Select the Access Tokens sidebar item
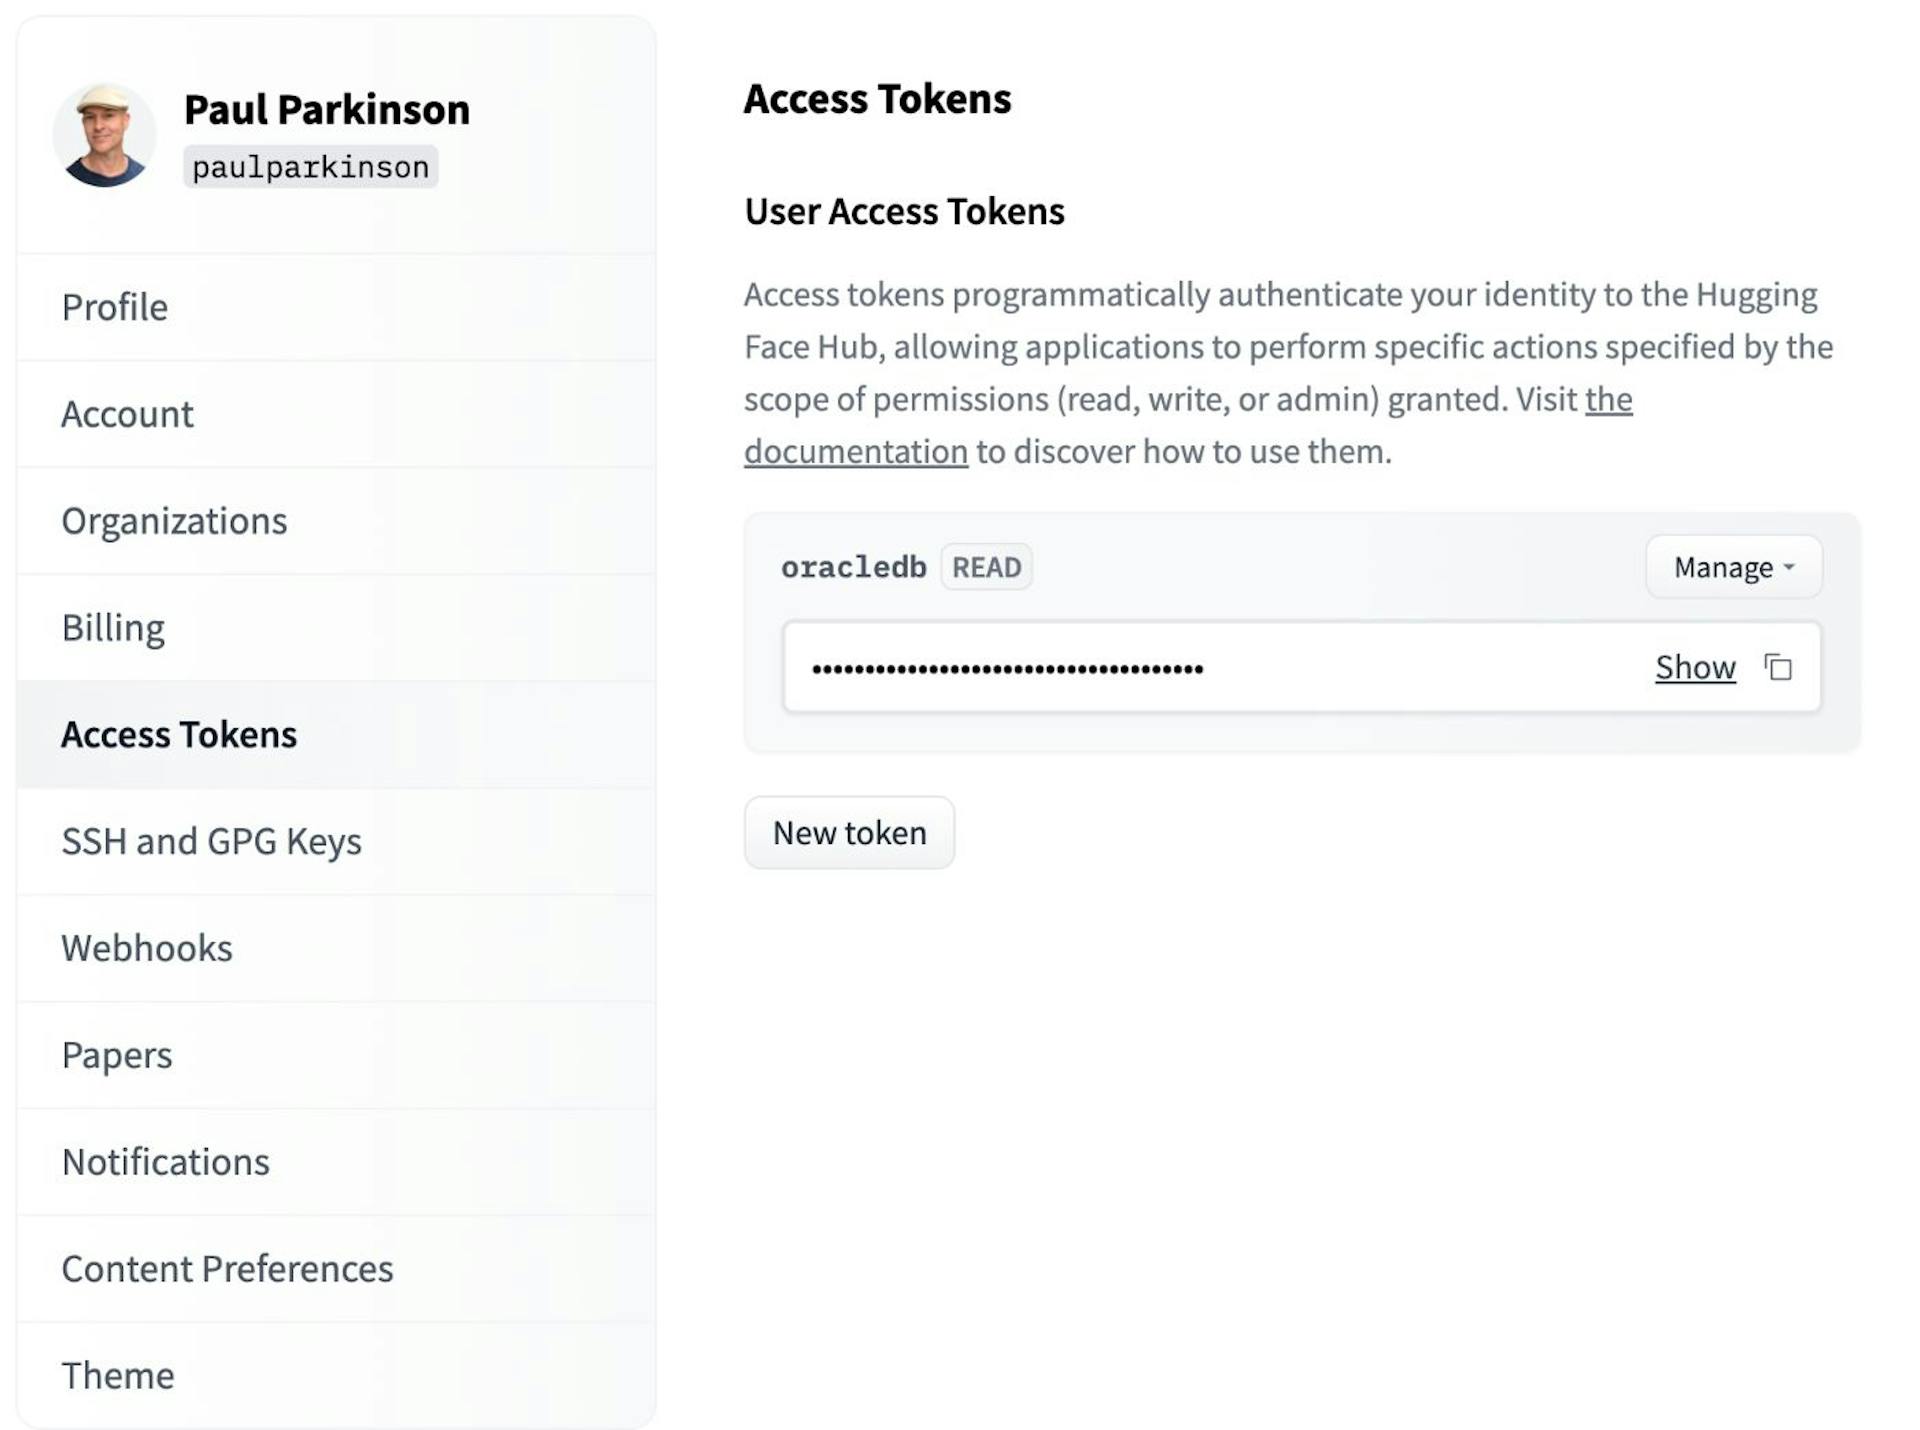The width and height of the screenshot is (1920, 1430). point(179,735)
